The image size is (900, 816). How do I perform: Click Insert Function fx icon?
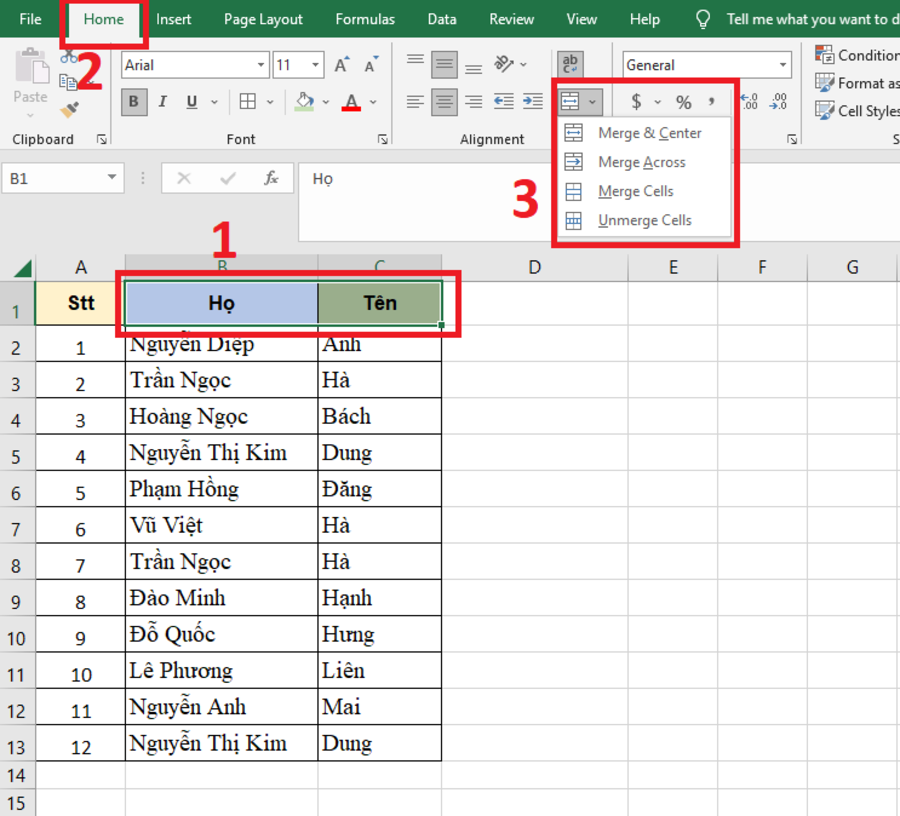pyautogui.click(x=271, y=178)
